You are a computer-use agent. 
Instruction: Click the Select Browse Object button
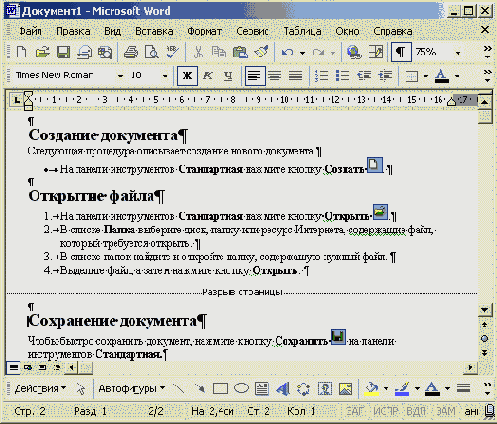[x=485, y=339]
